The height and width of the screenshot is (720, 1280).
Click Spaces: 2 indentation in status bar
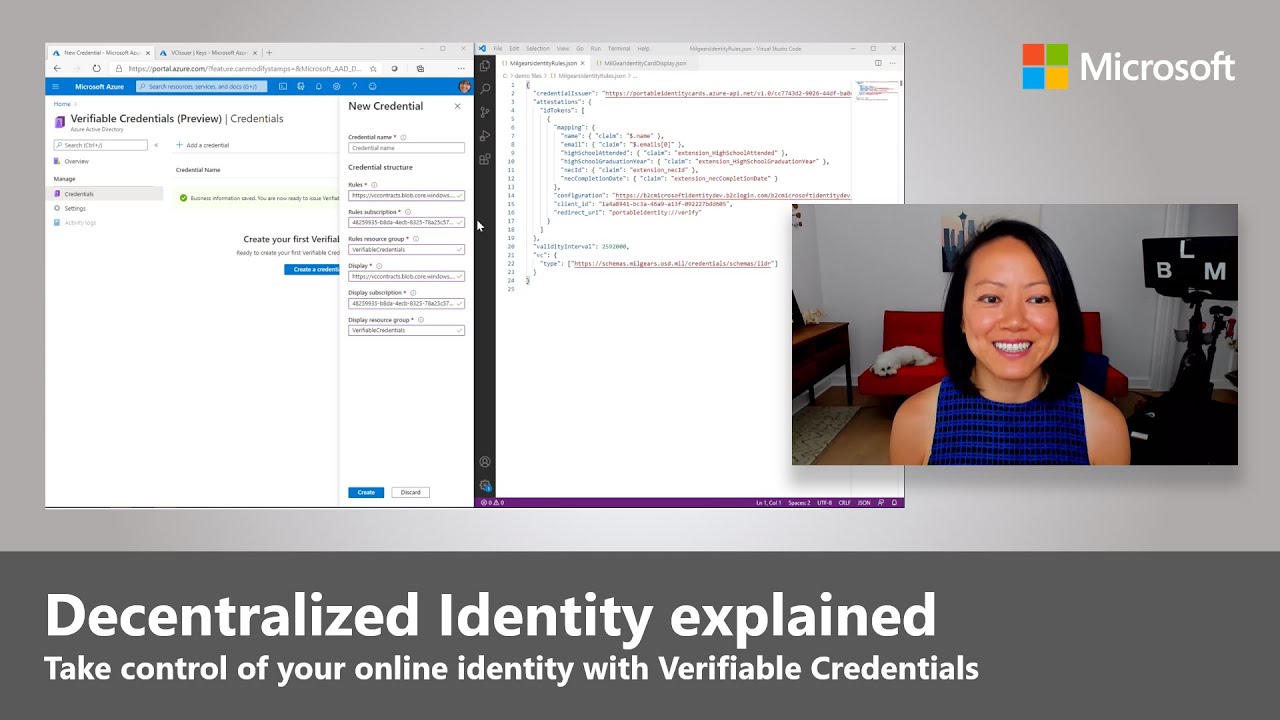coord(799,503)
